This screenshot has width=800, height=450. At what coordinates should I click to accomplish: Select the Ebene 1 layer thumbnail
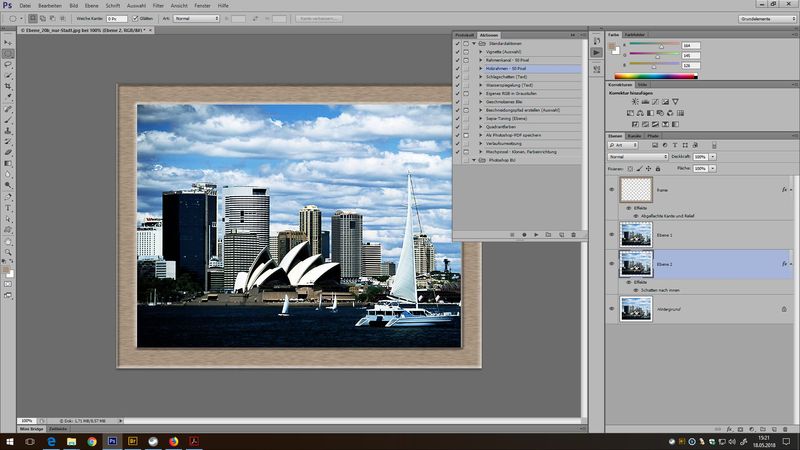point(635,235)
